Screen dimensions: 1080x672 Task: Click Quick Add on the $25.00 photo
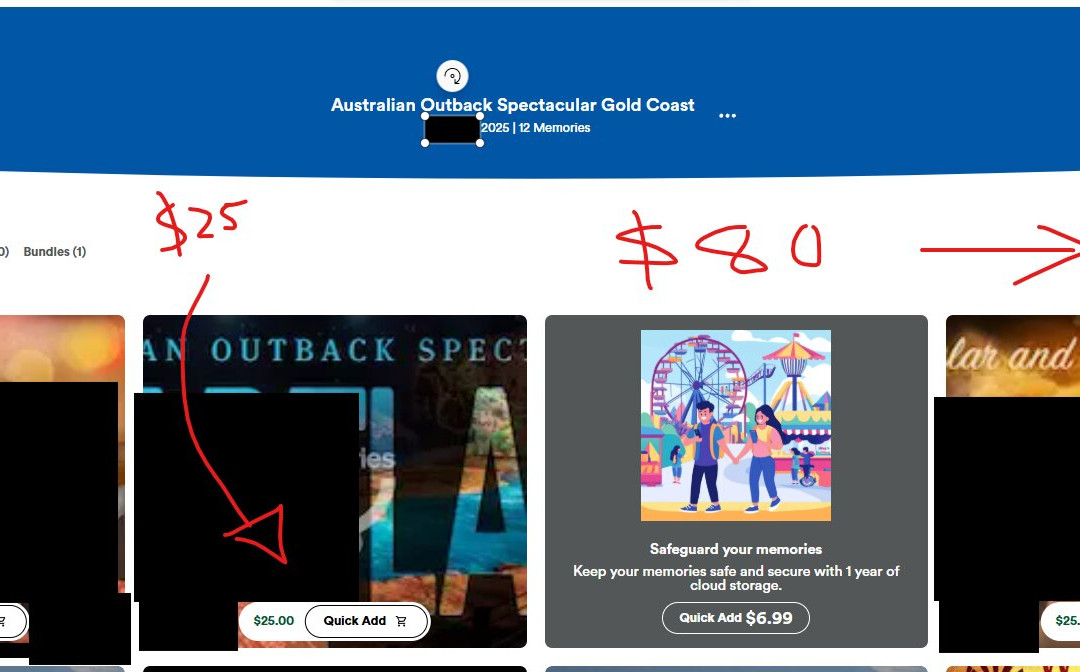[366, 621]
